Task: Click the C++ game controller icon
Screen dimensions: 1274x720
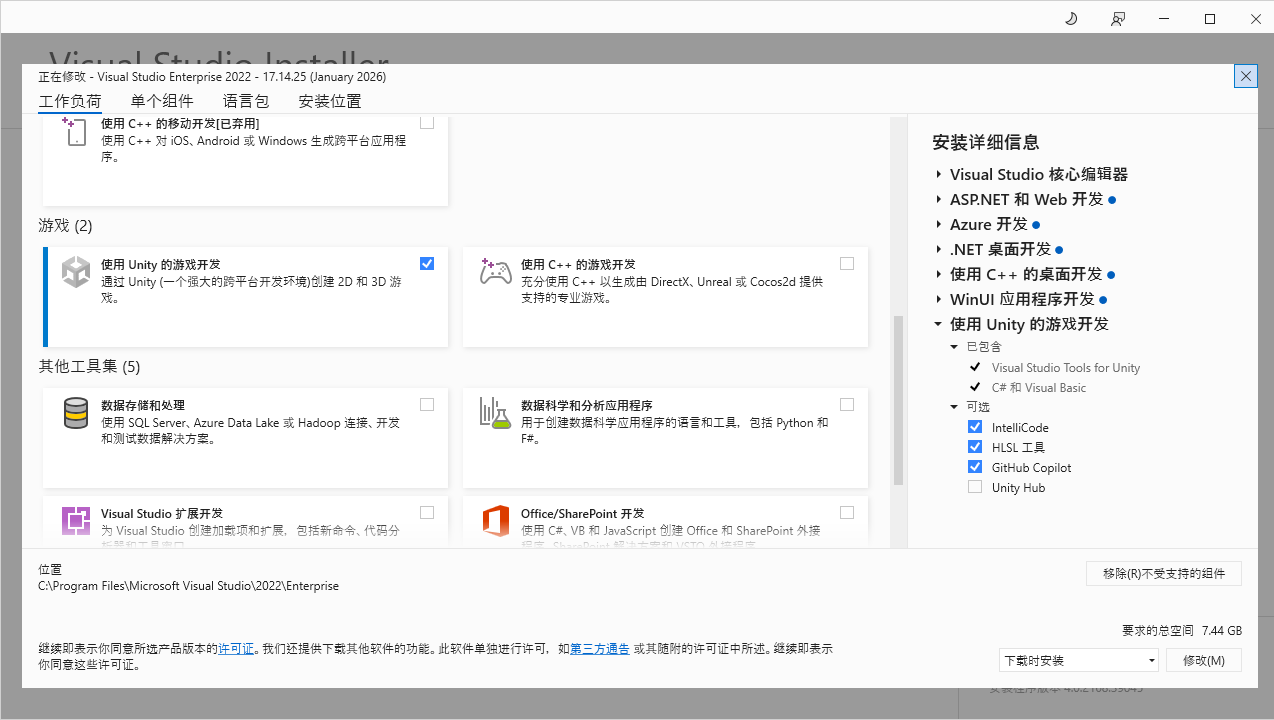Action: (x=496, y=272)
